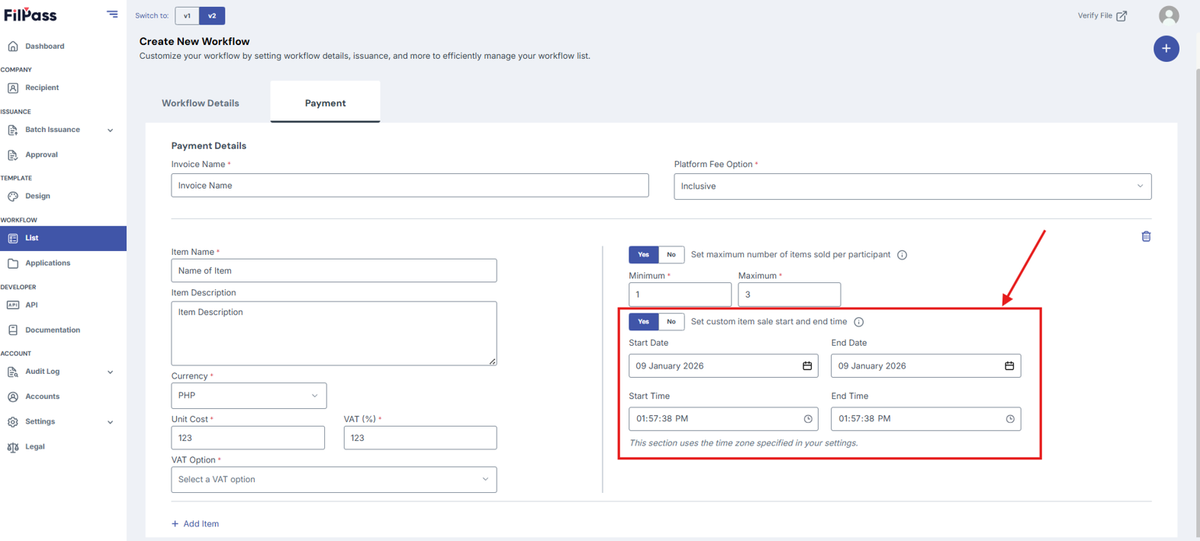Screen dimensions: 1200x541
Task: Open the user profile avatar
Action: click(x=1168, y=16)
